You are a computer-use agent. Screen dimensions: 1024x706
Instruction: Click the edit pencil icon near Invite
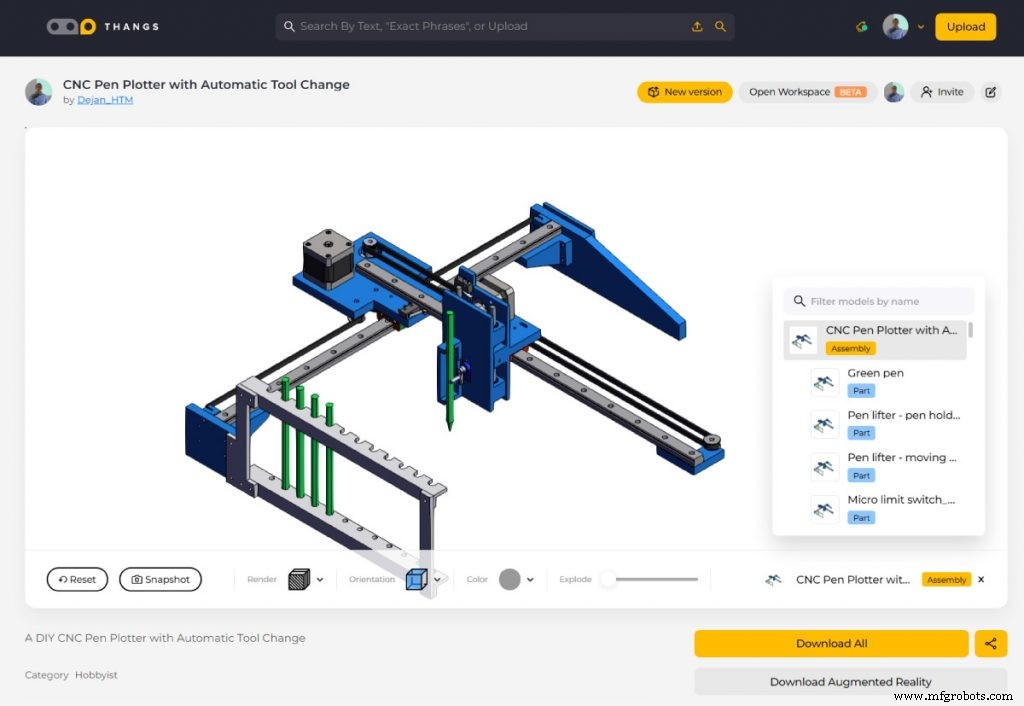coord(990,91)
